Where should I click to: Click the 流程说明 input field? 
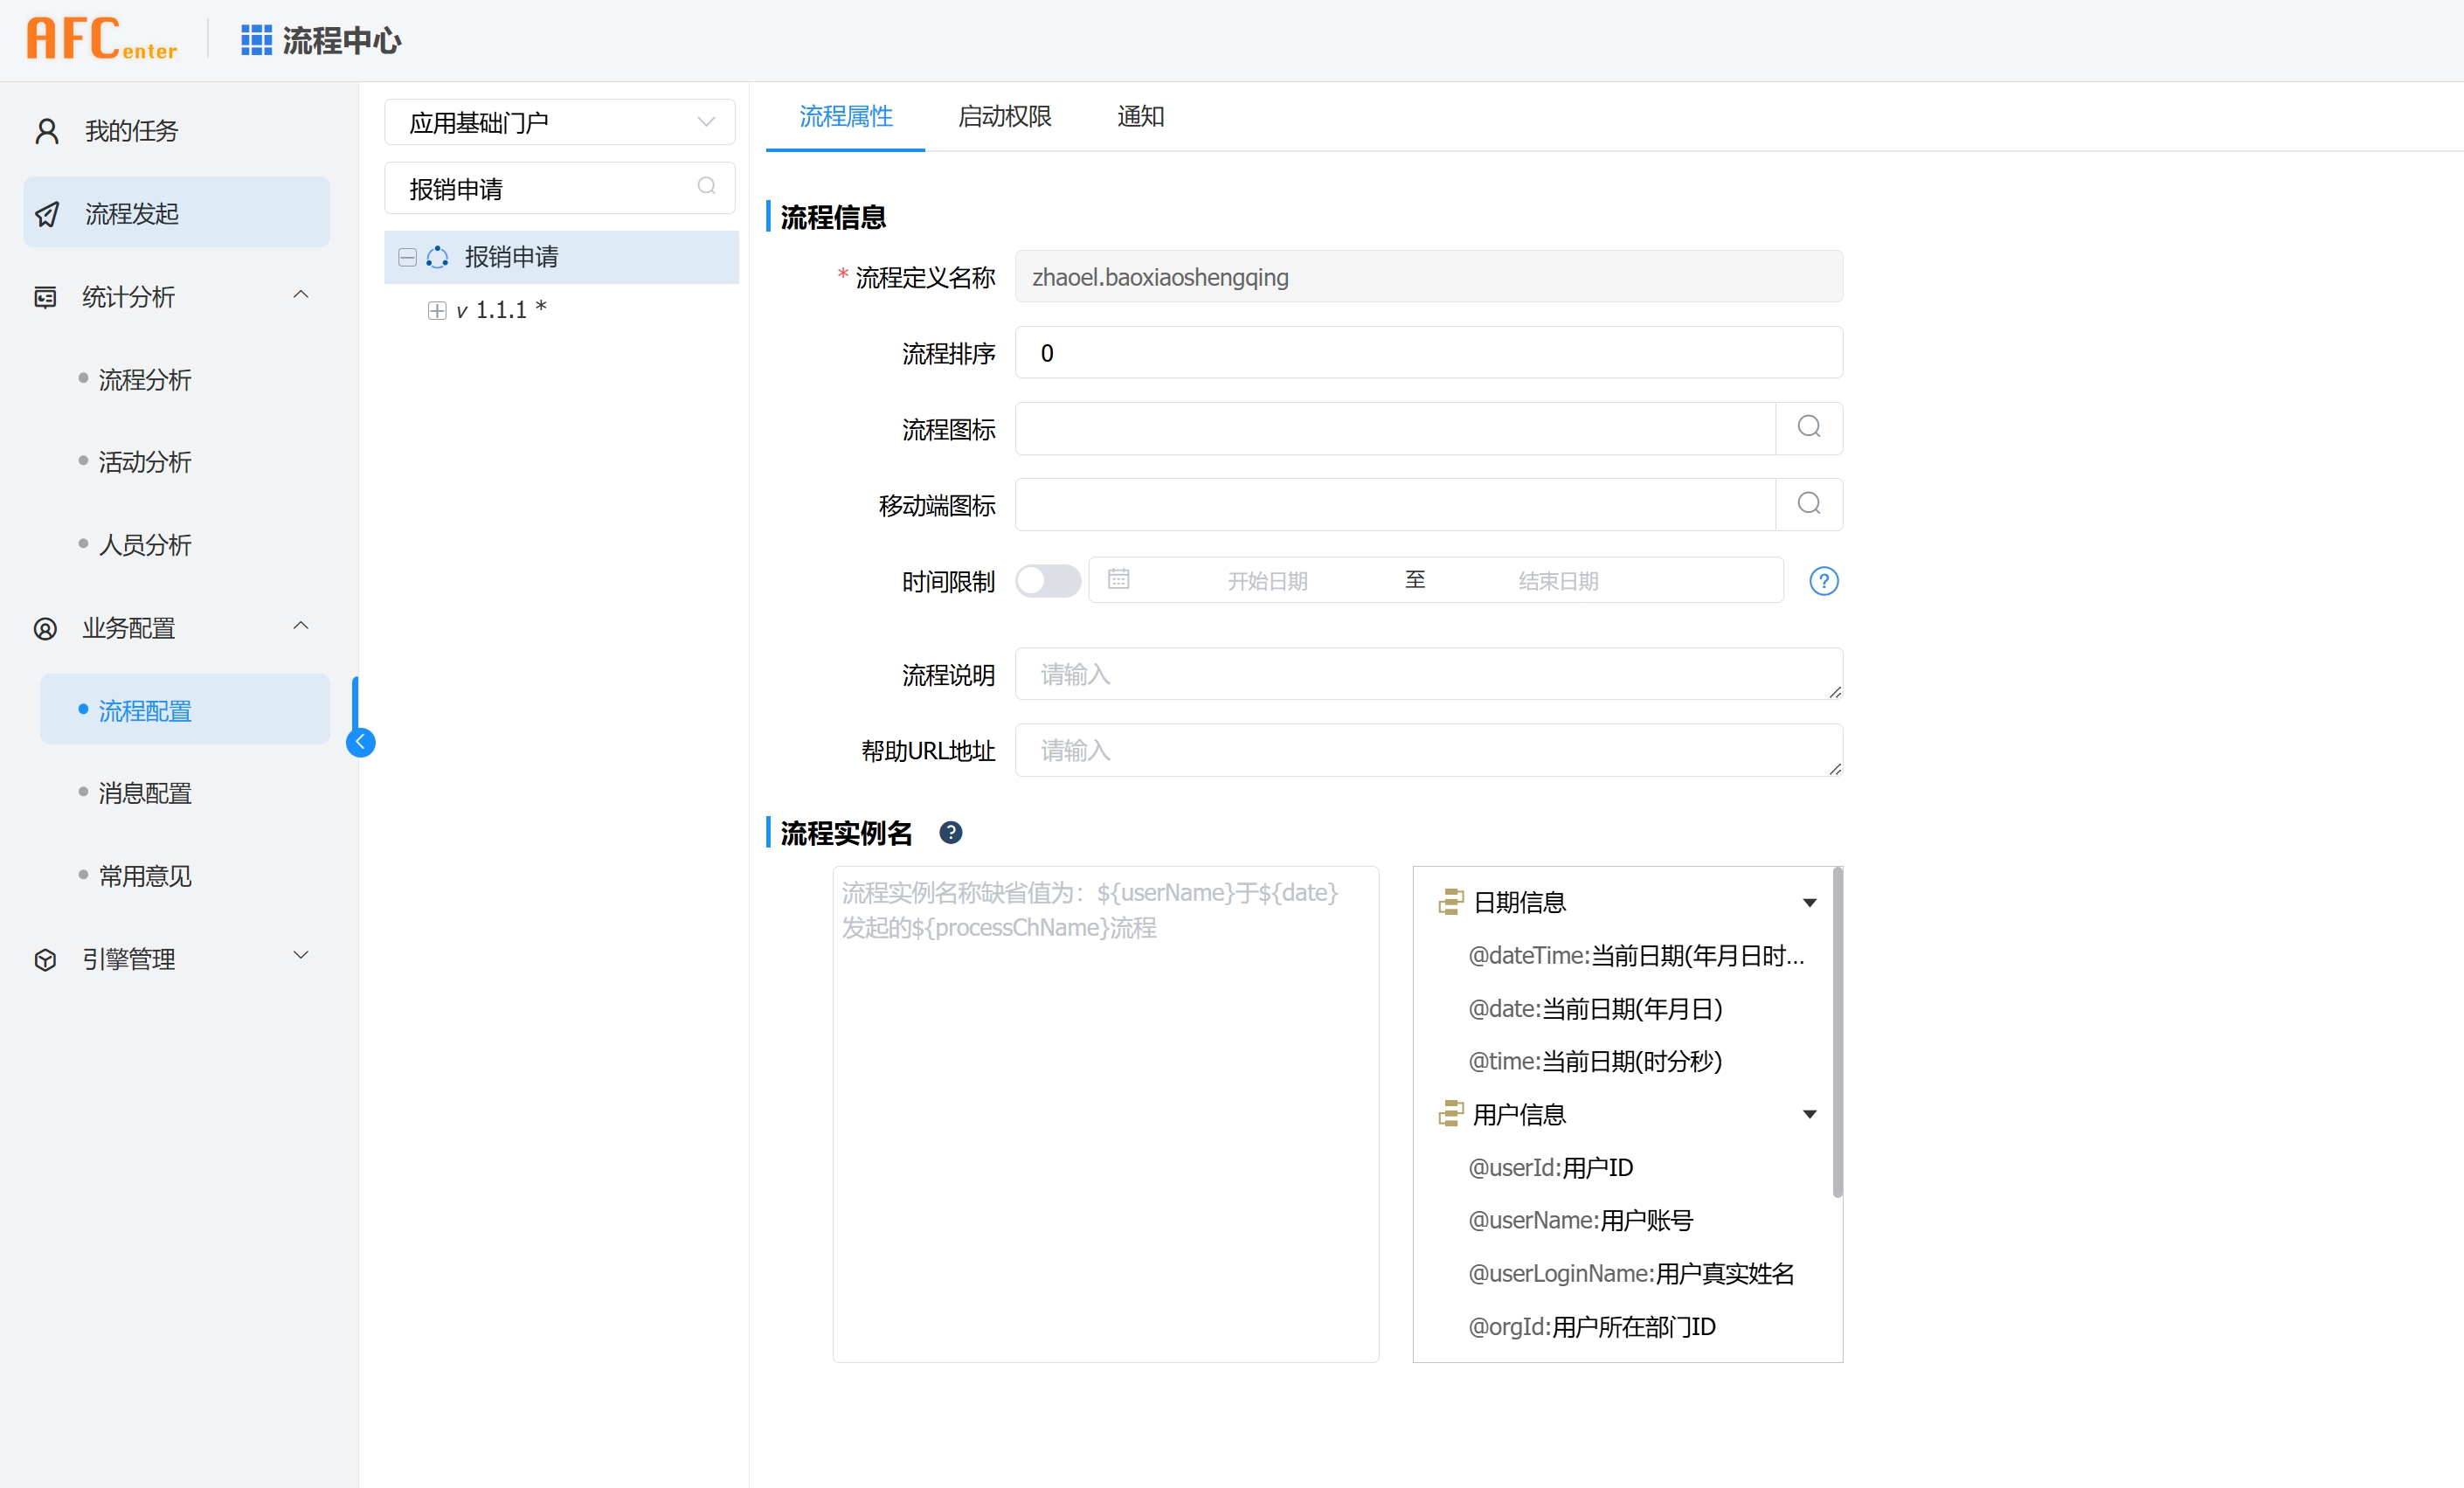1427,675
